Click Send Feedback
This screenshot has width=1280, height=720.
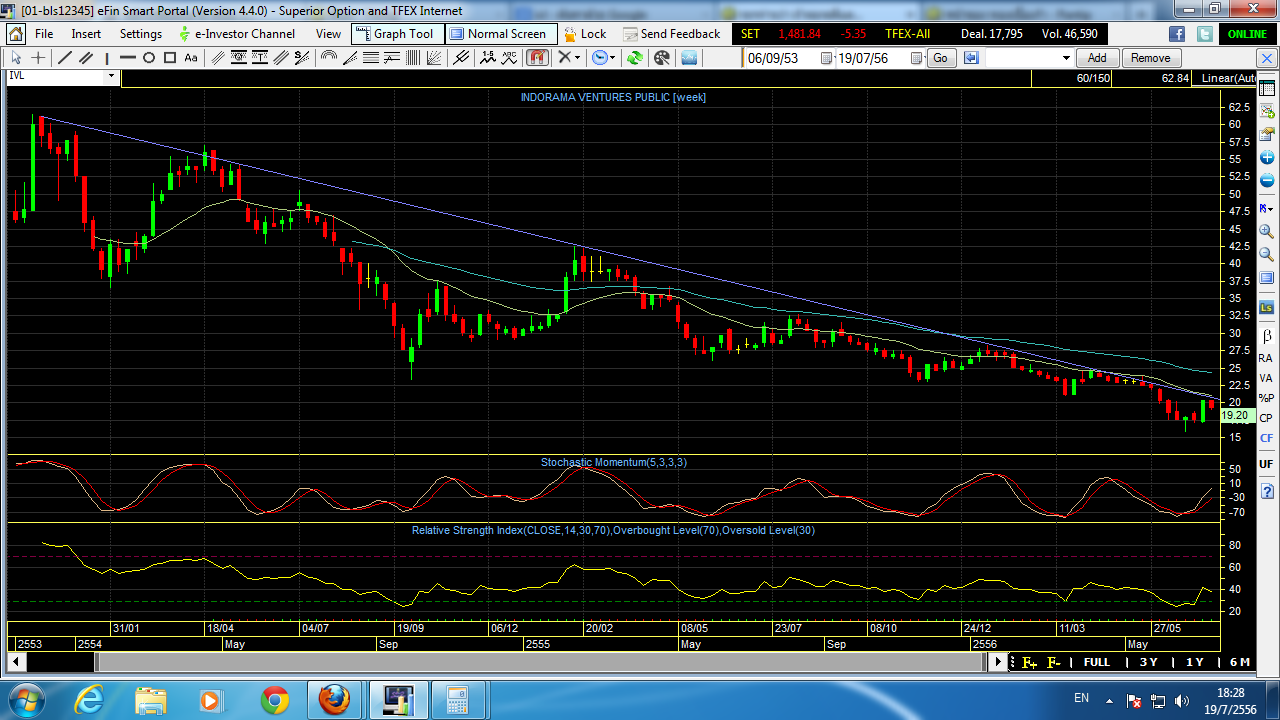[x=672, y=33]
